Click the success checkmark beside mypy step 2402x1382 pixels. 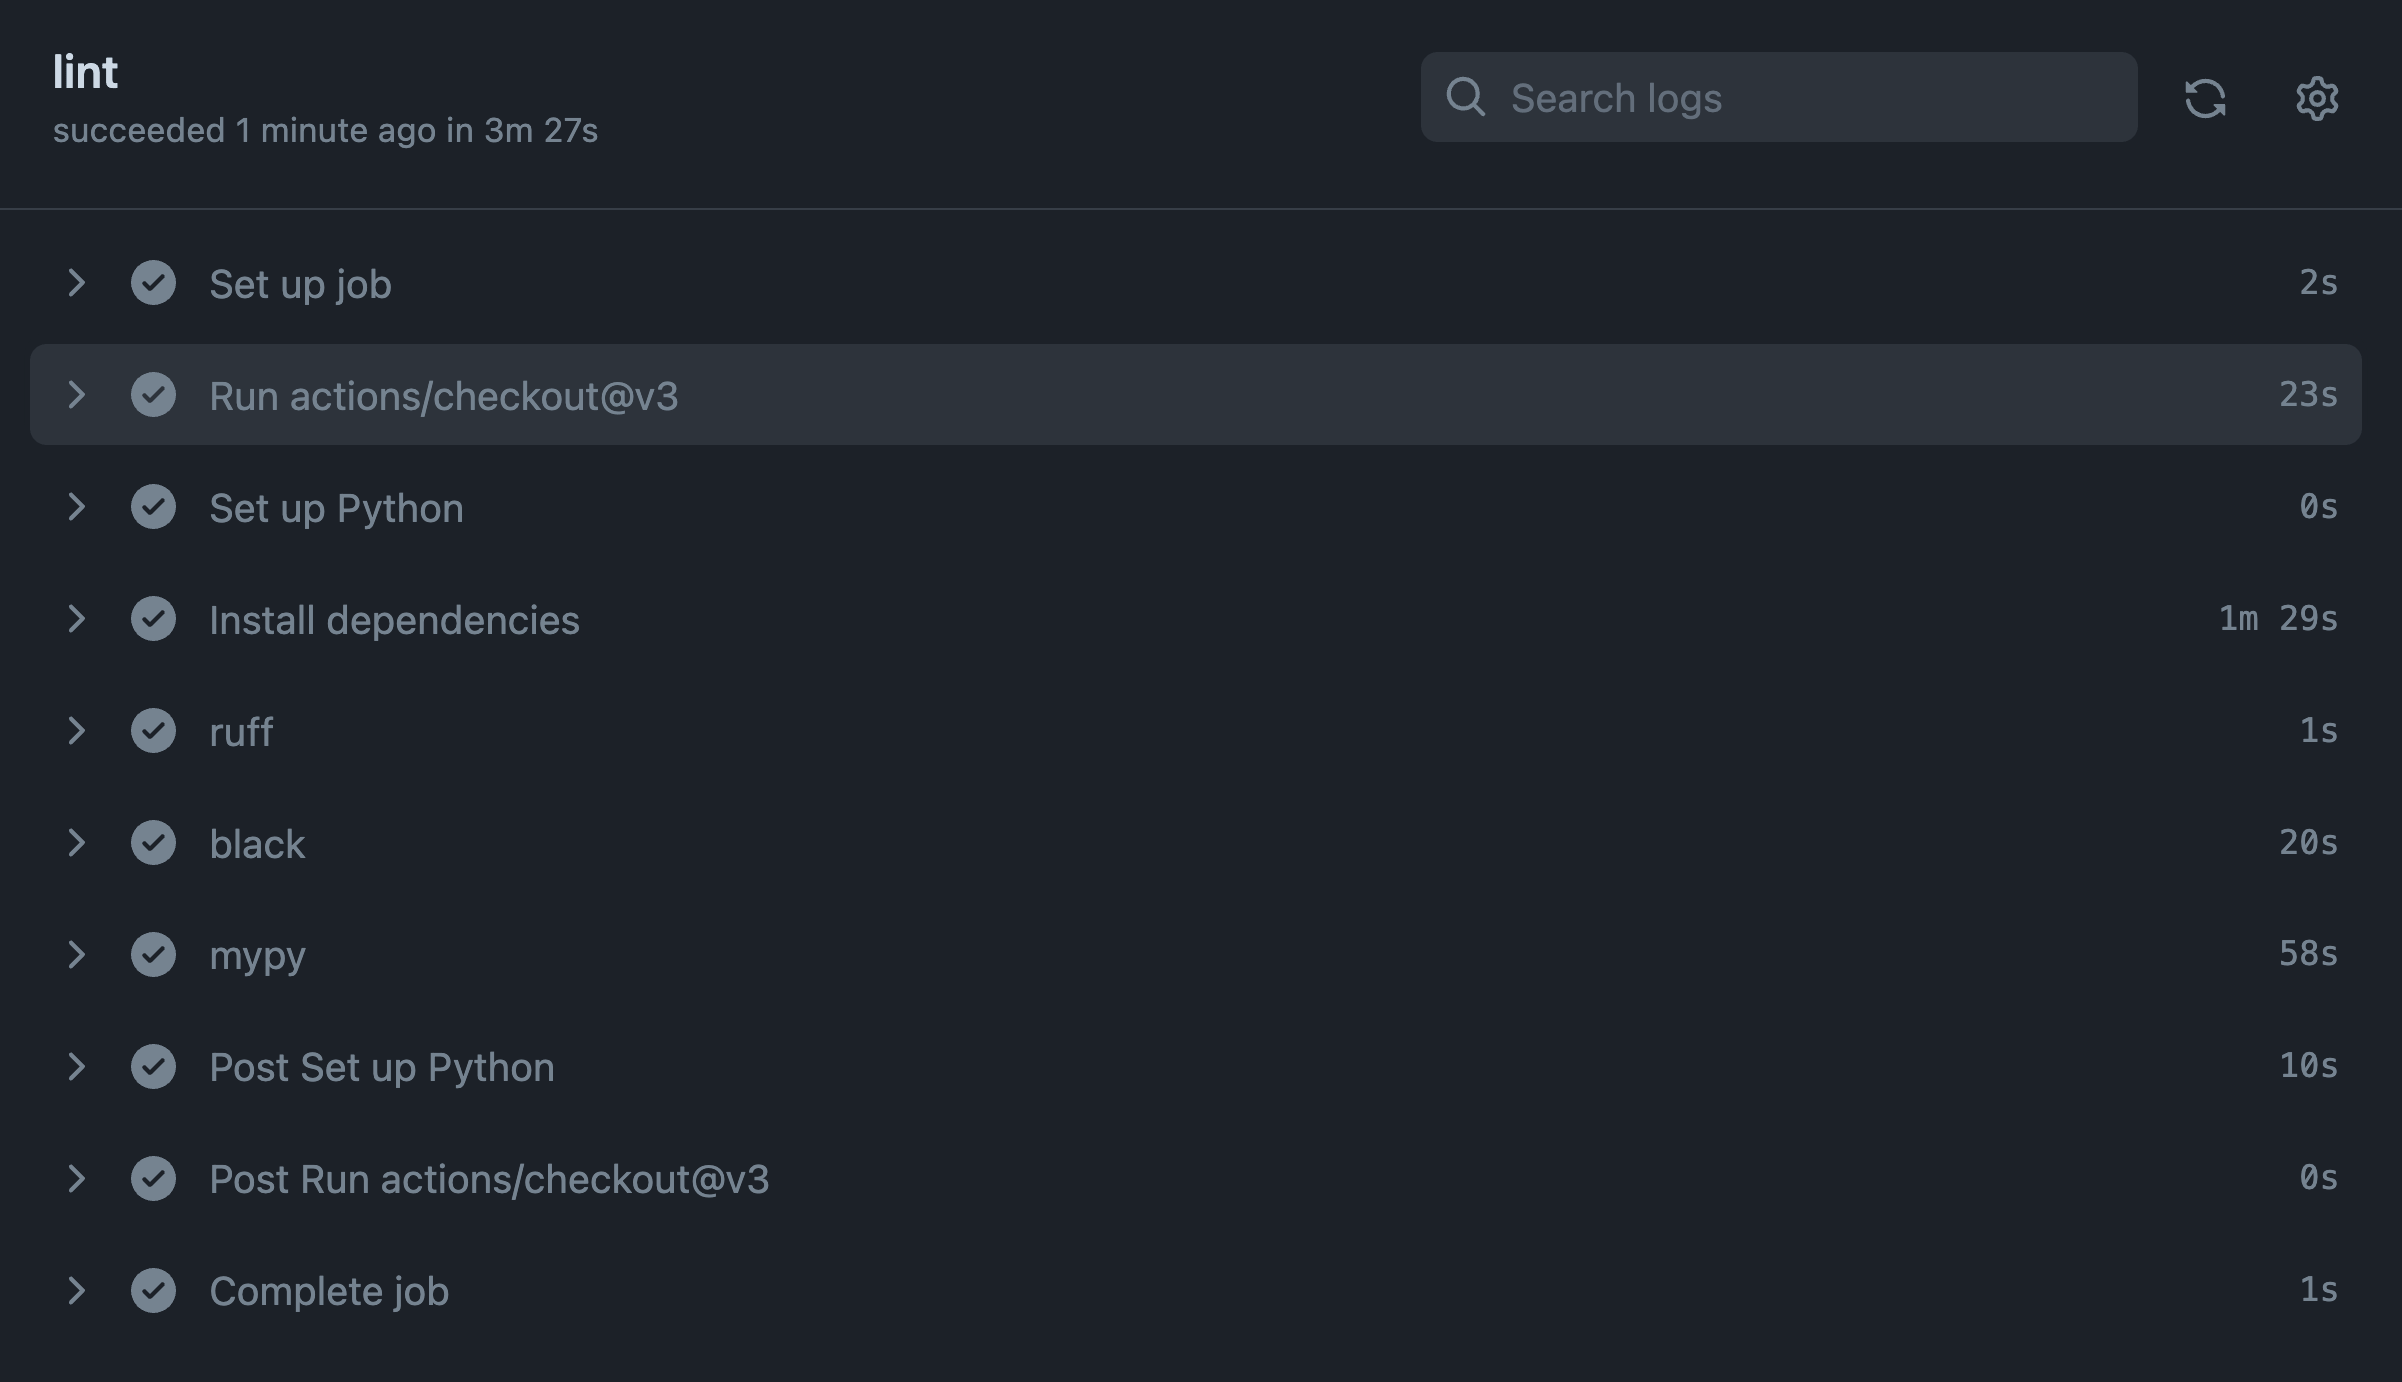click(155, 955)
